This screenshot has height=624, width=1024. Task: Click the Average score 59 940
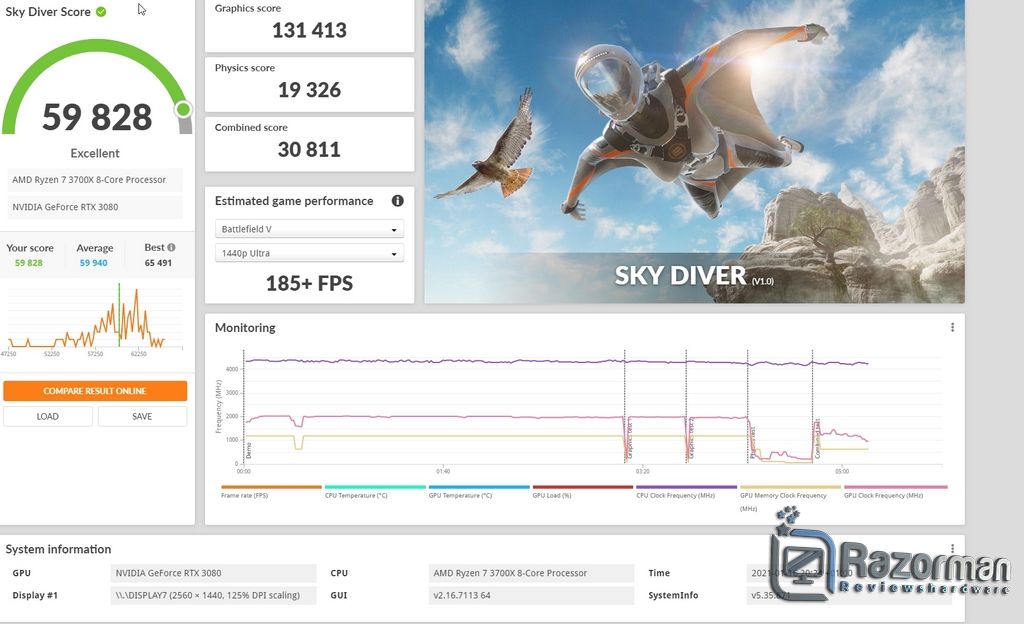93,263
